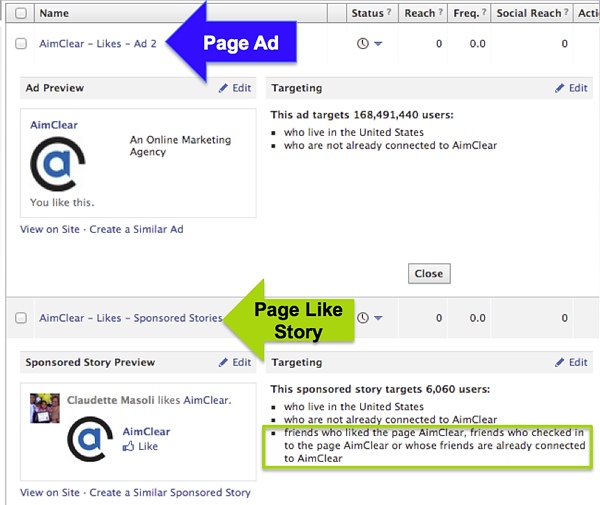600x505 pixels.
Task: Edit the Sponsored Story Preview
Action: coord(242,362)
